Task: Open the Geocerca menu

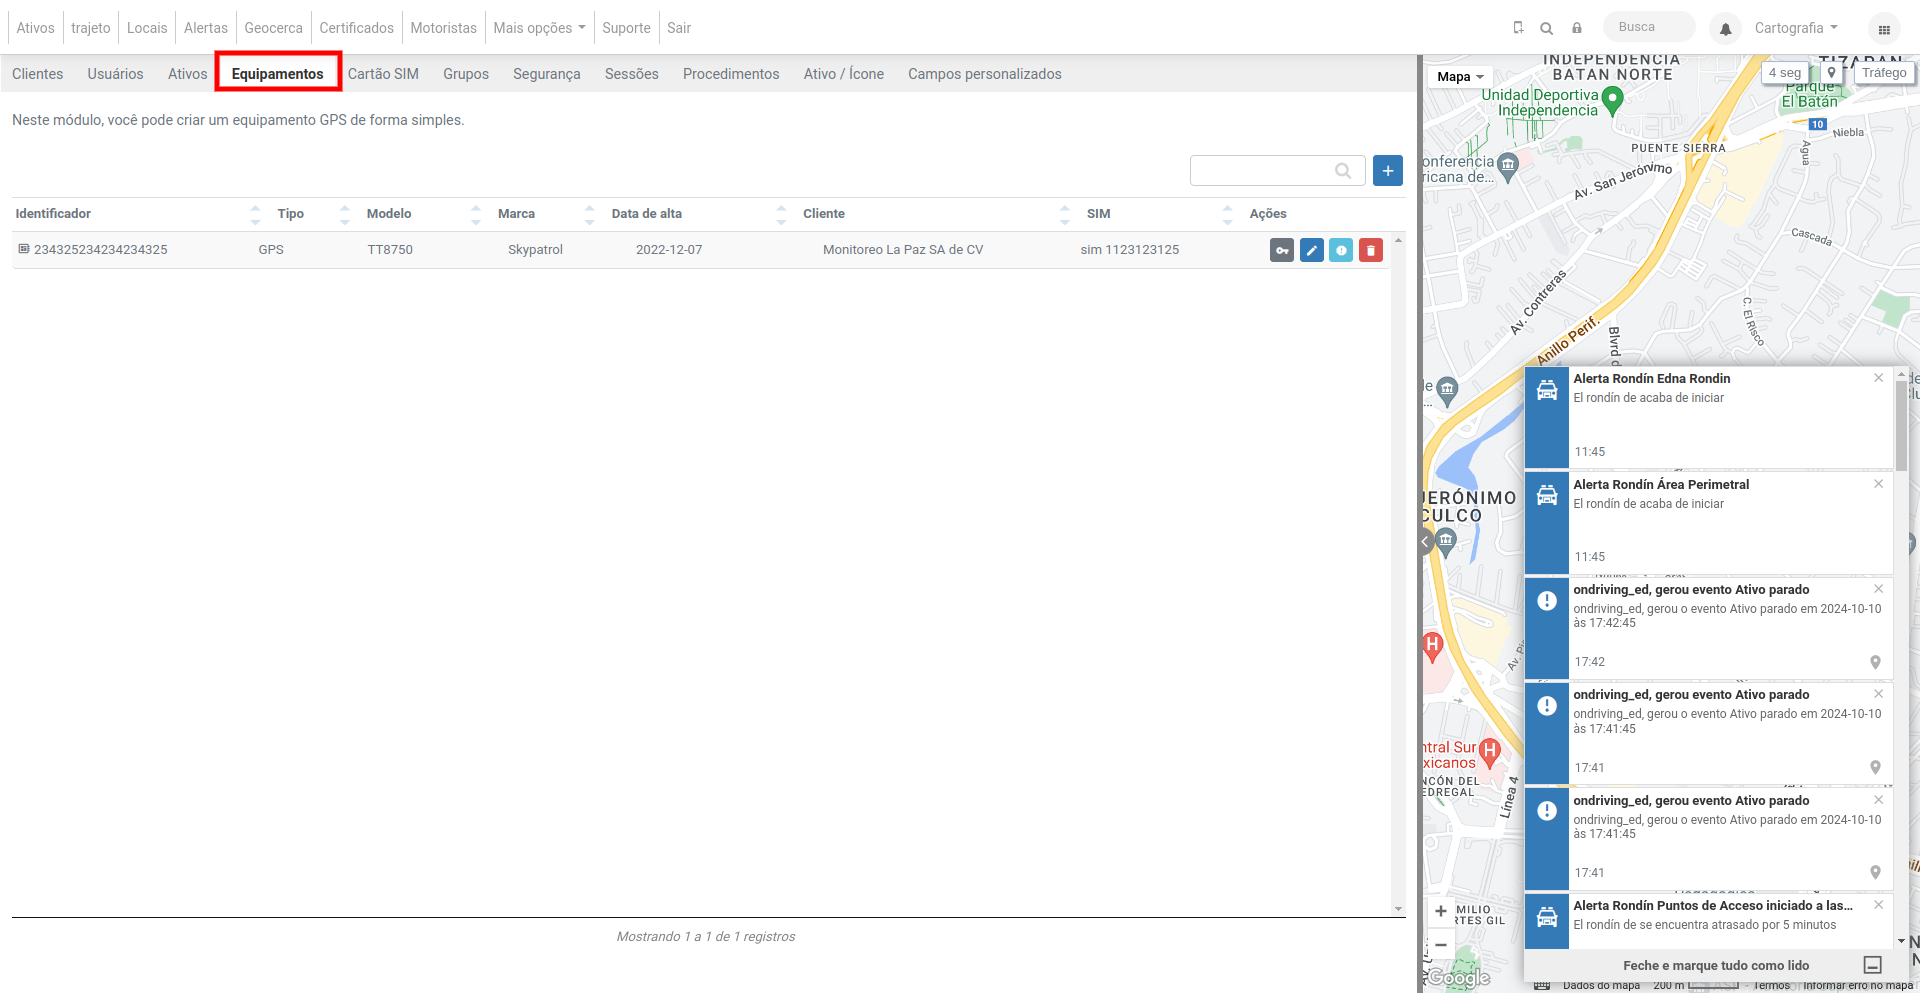Action: click(x=273, y=28)
